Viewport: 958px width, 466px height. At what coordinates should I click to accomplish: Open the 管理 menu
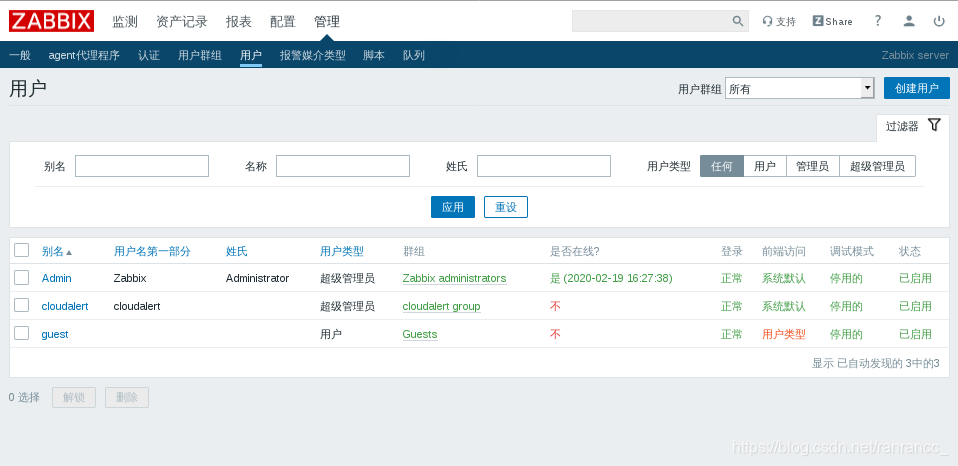(327, 22)
